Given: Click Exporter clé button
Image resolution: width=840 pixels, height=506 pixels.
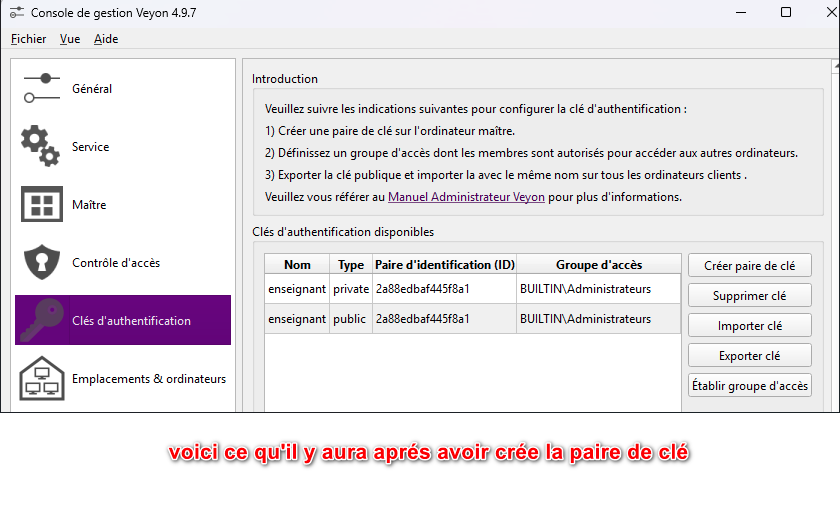Looking at the screenshot, I should [749, 356].
